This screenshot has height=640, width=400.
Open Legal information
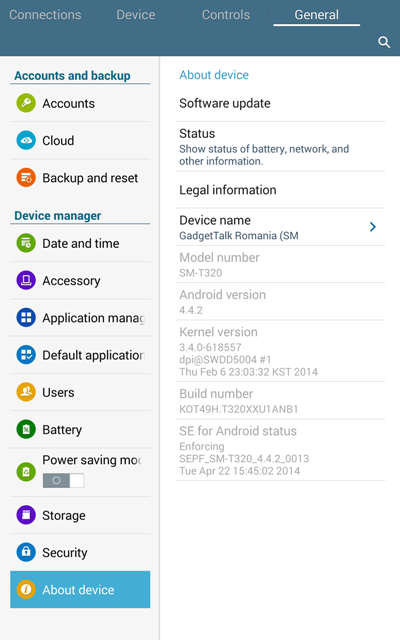pyautogui.click(x=280, y=190)
